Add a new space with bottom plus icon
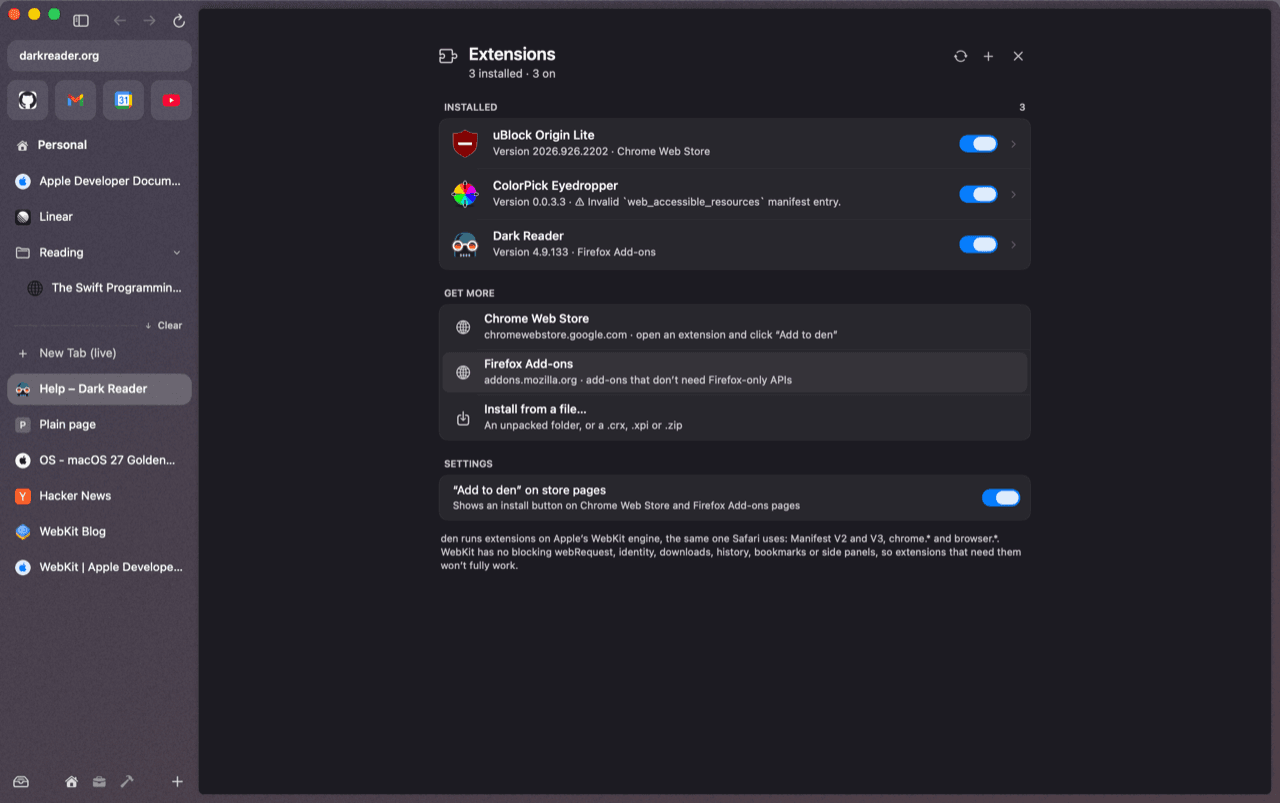The width and height of the screenshot is (1280, 803). click(177, 782)
